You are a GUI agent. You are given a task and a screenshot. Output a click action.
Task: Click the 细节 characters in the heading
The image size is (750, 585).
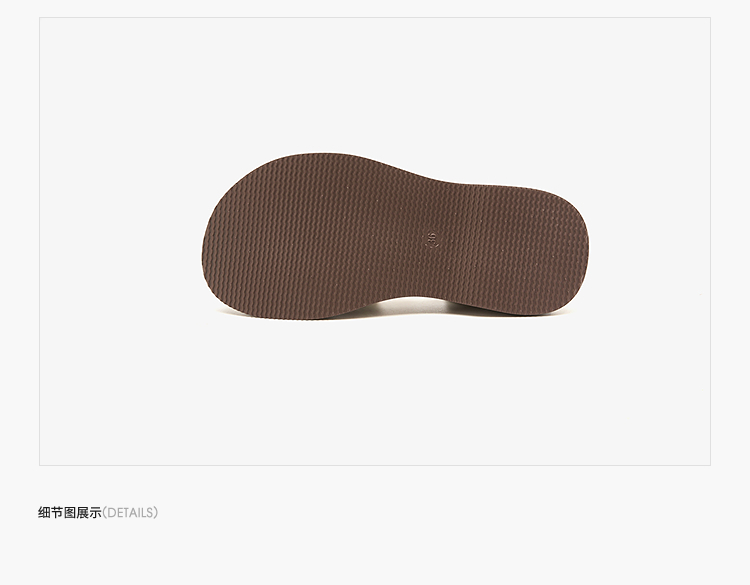click(x=51, y=513)
